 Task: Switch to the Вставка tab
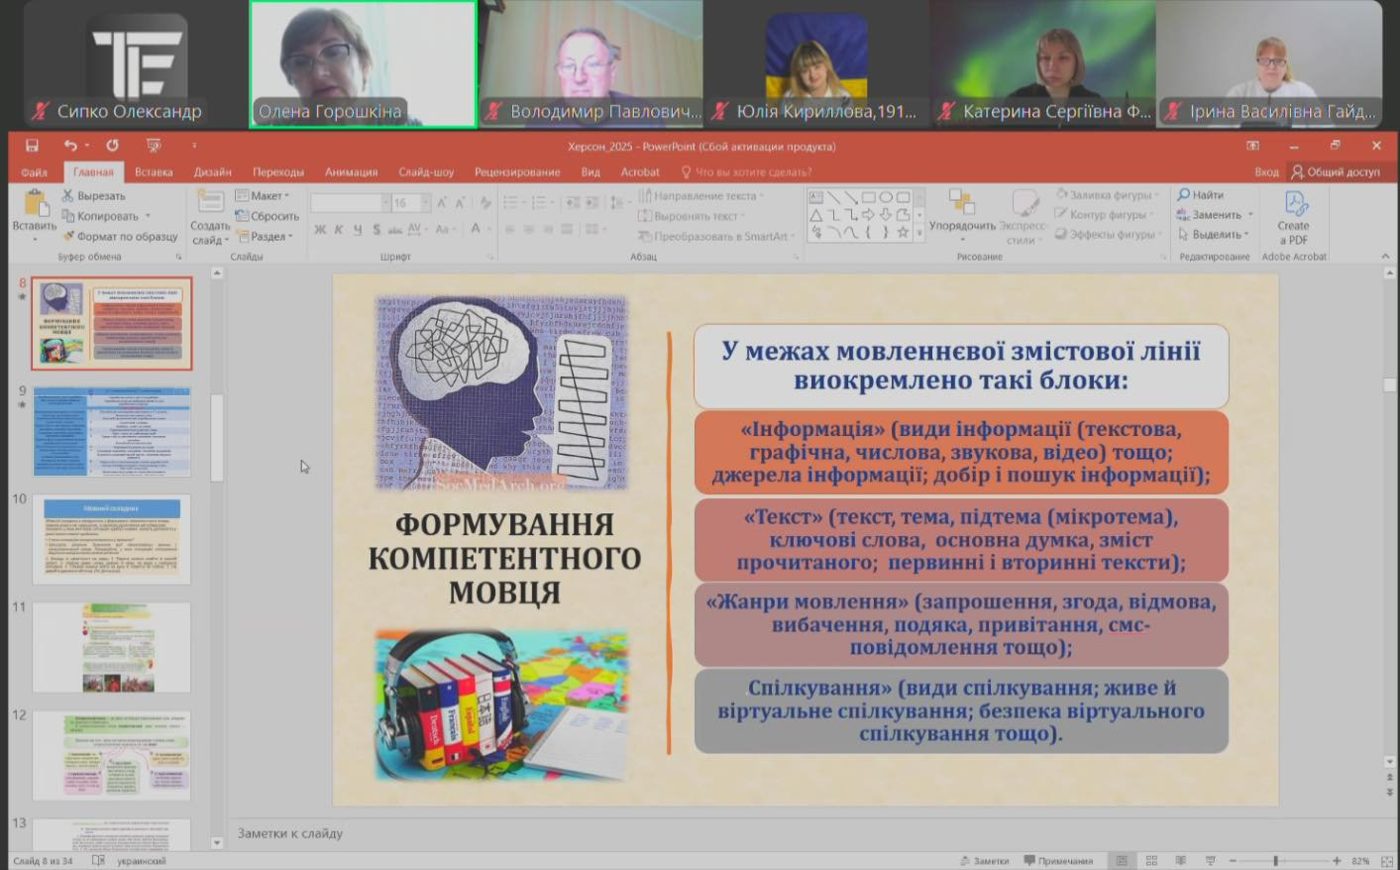pos(154,172)
